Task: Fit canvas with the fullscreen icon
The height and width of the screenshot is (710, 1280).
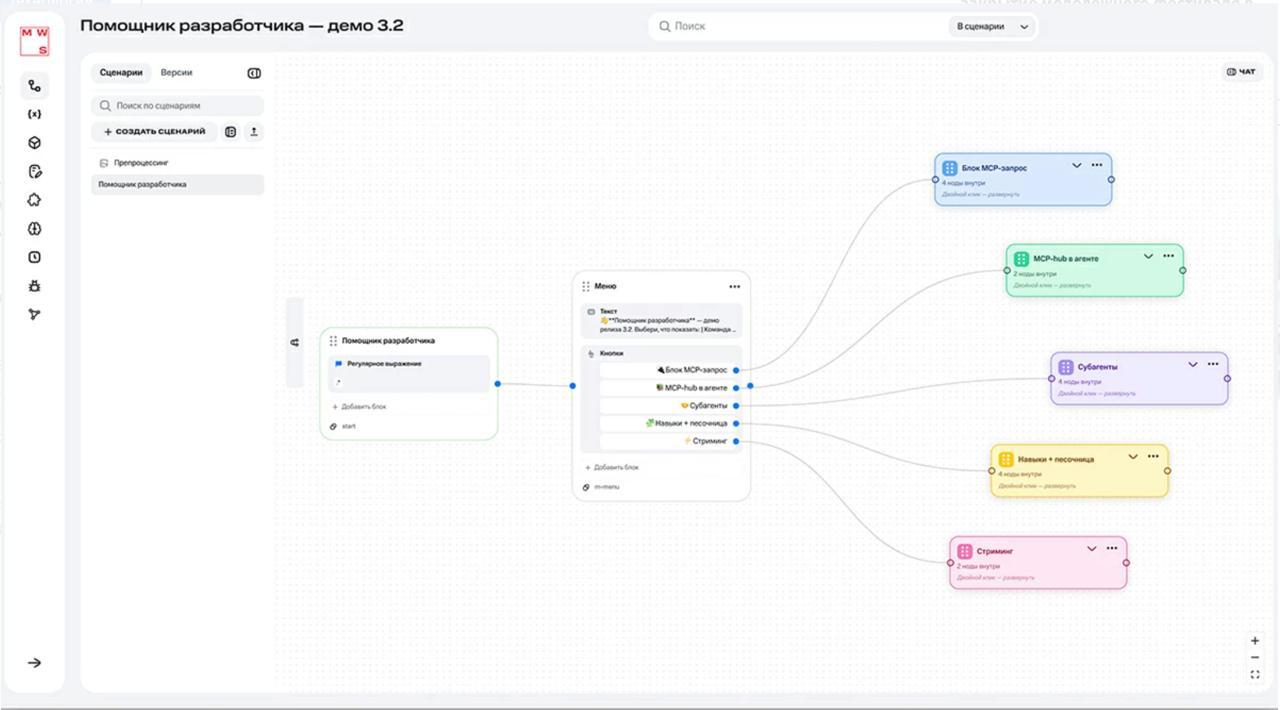Action: pos(1255,675)
